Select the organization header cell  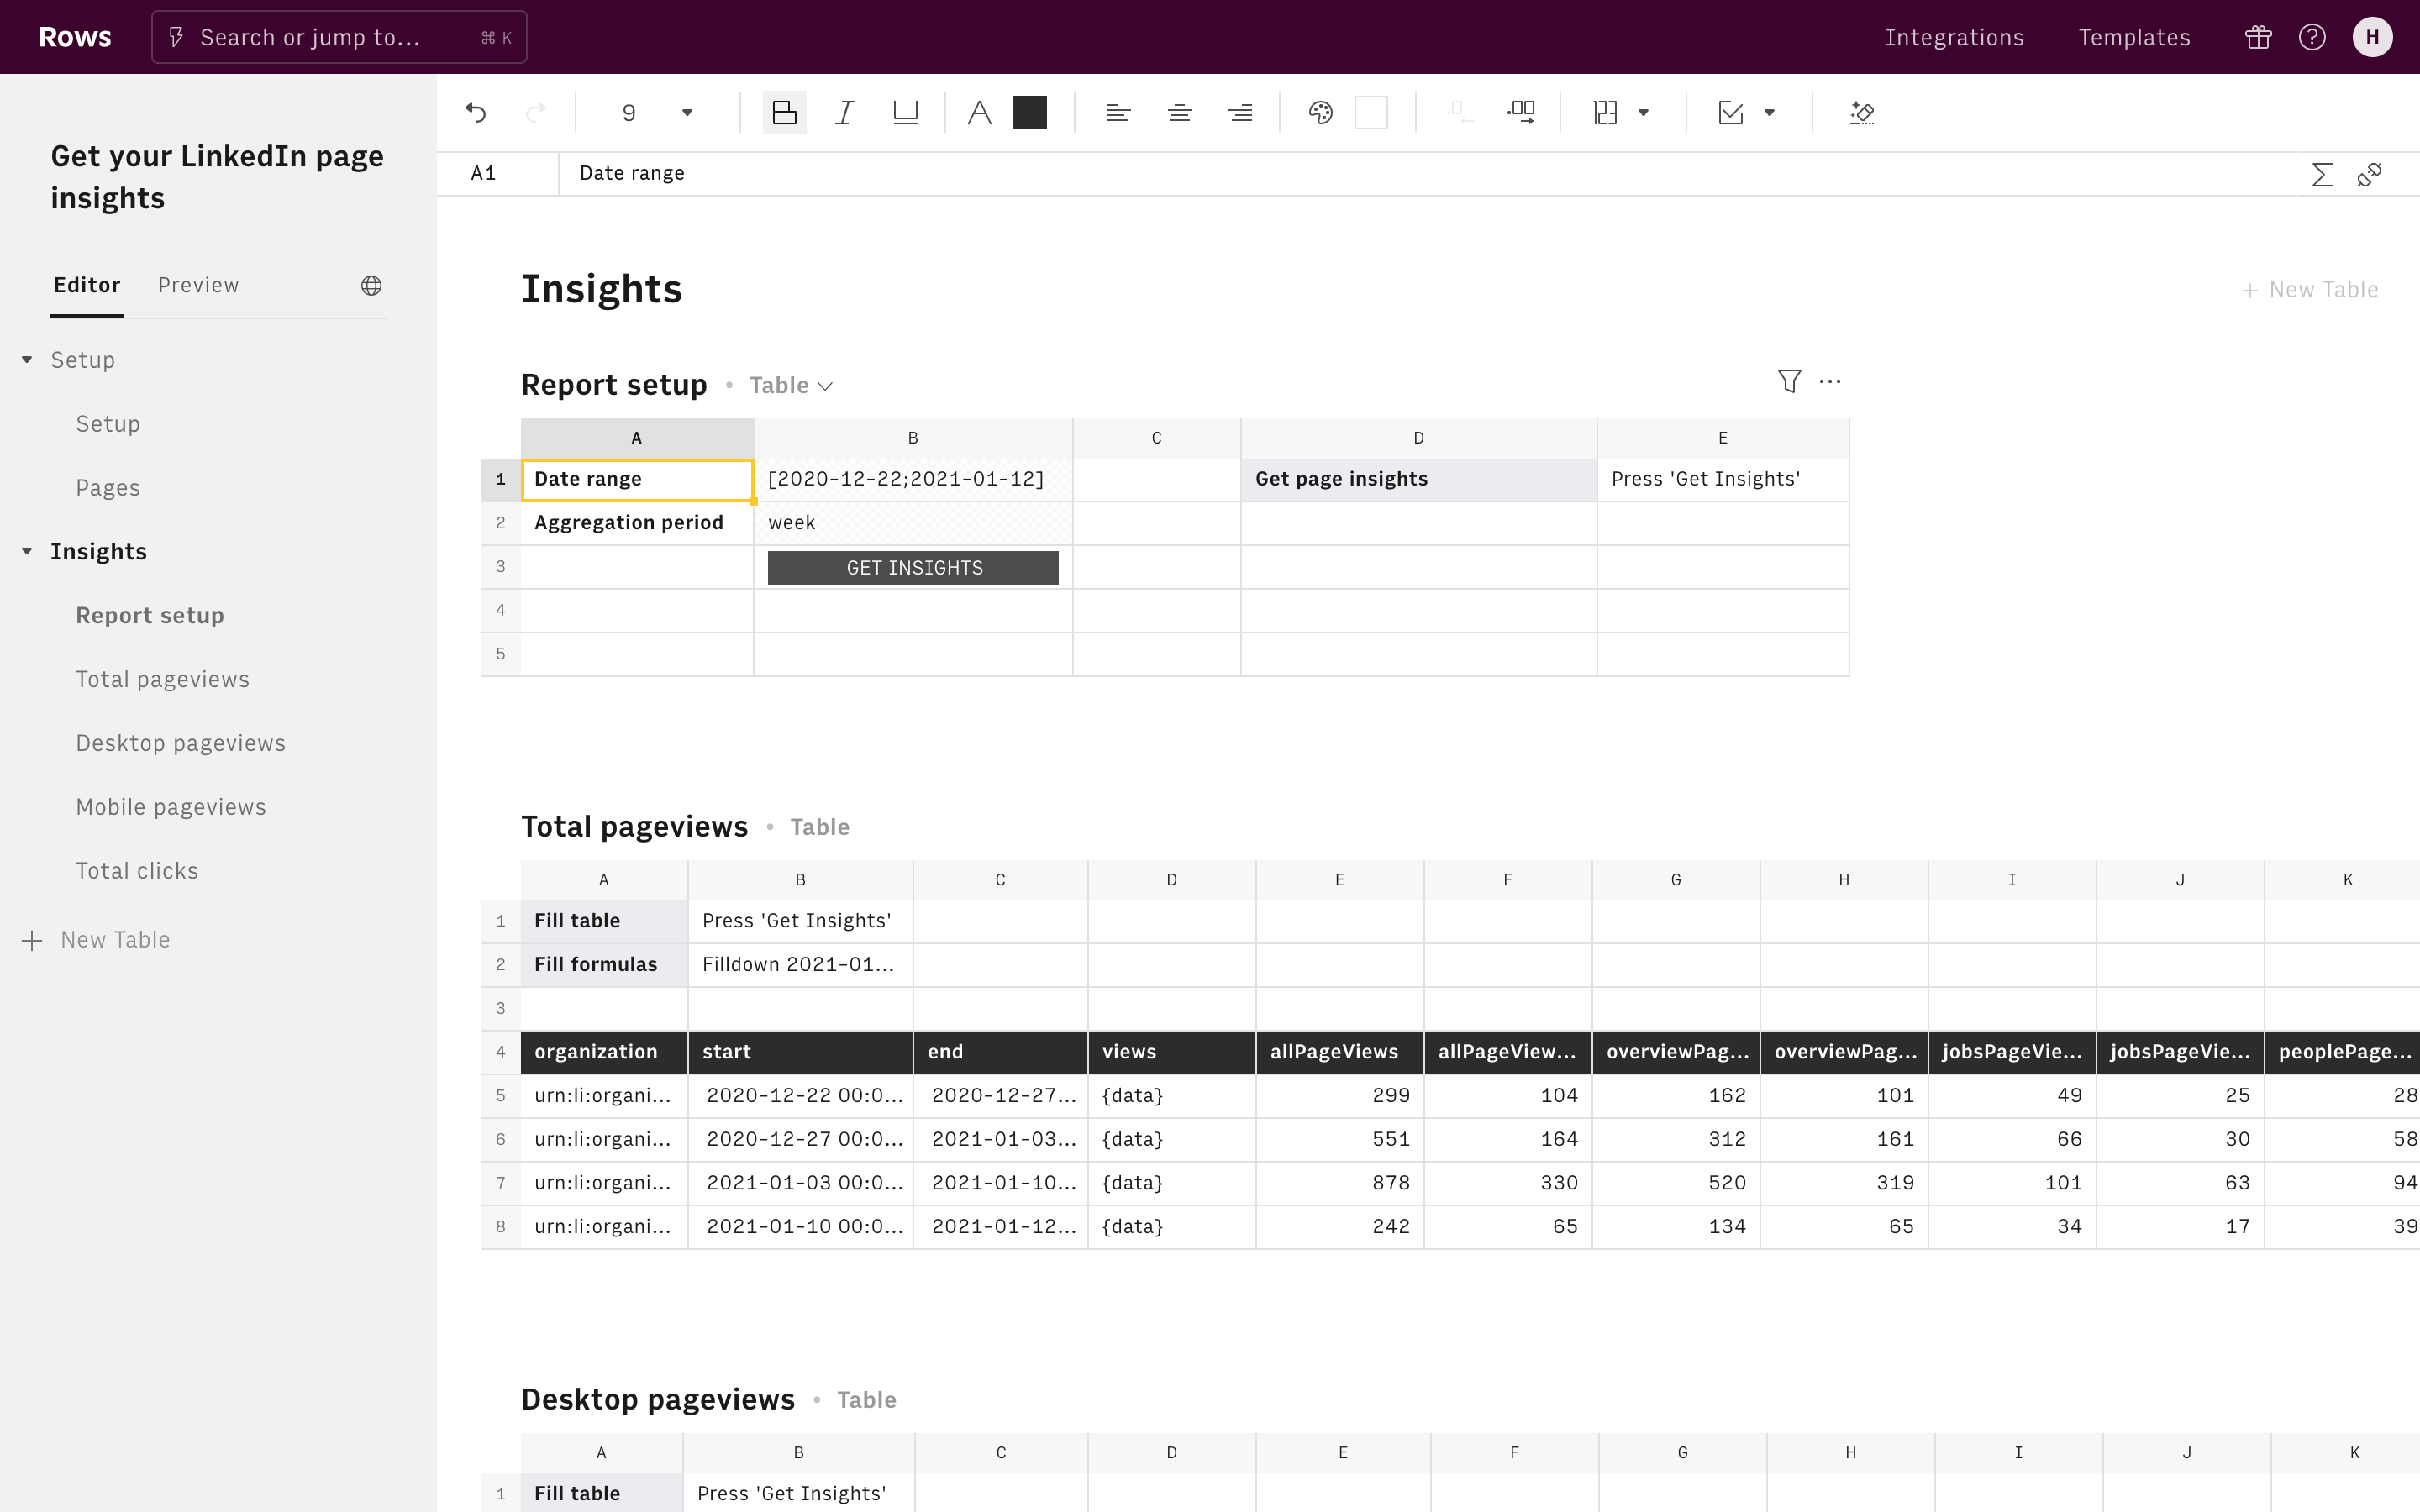(604, 1052)
